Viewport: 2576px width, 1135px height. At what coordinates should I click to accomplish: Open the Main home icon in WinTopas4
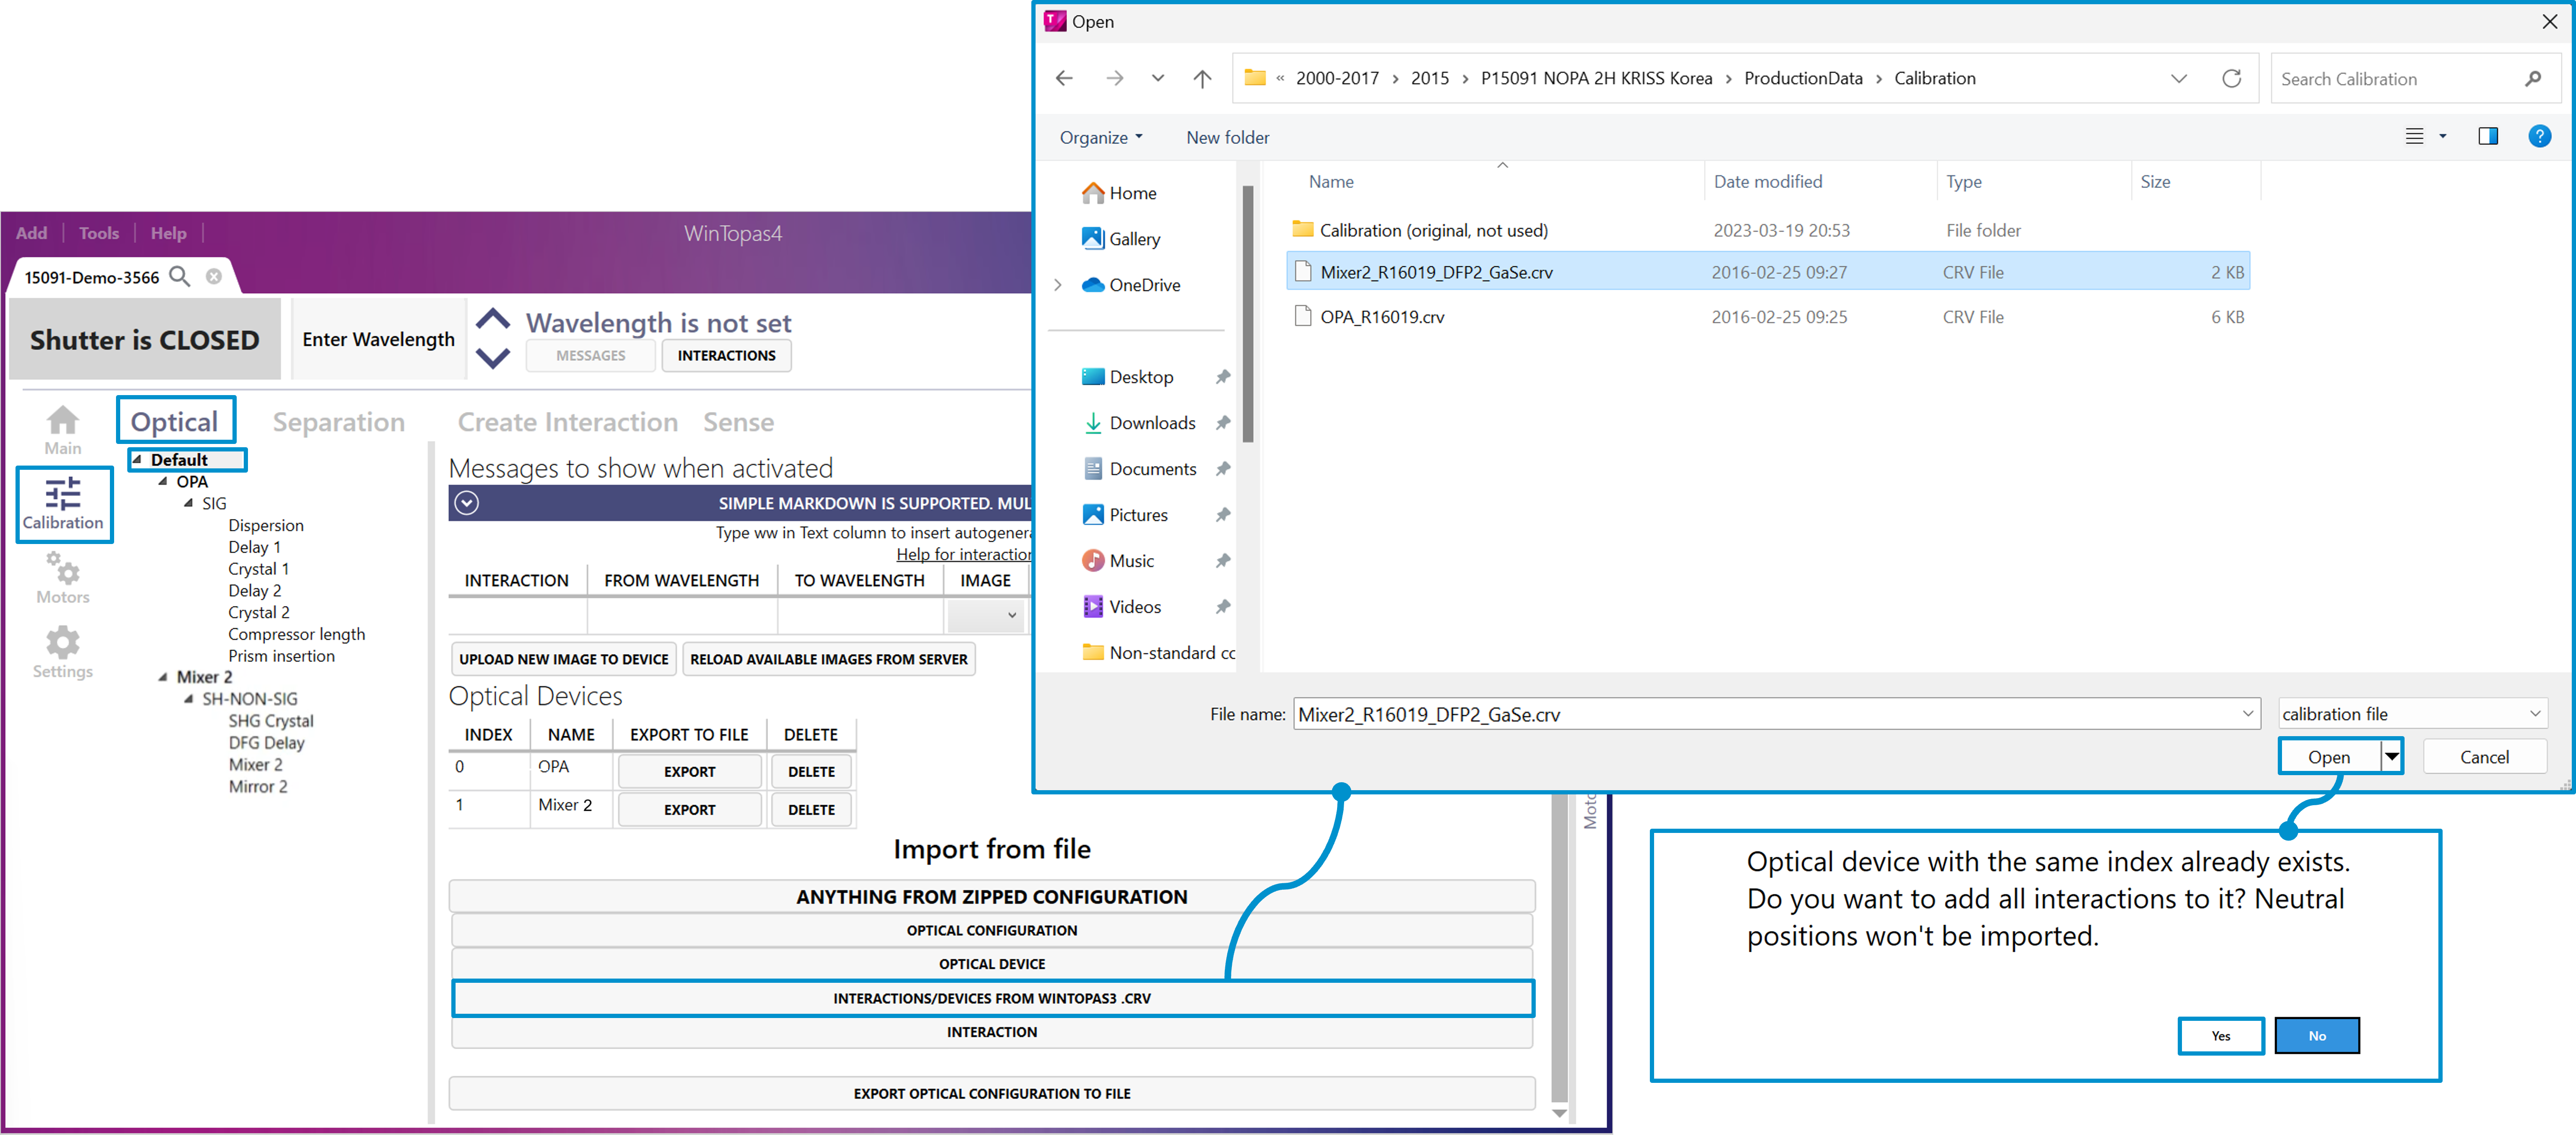point(62,430)
